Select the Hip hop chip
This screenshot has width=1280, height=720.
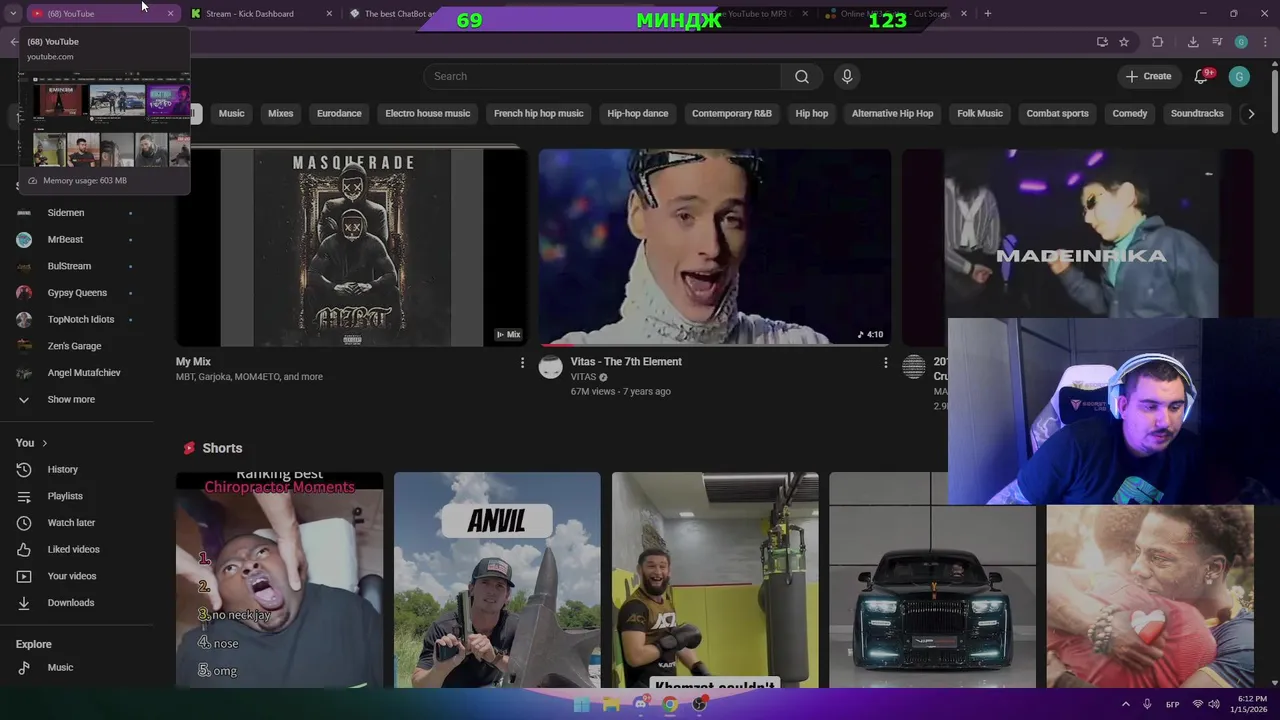pos(811,114)
